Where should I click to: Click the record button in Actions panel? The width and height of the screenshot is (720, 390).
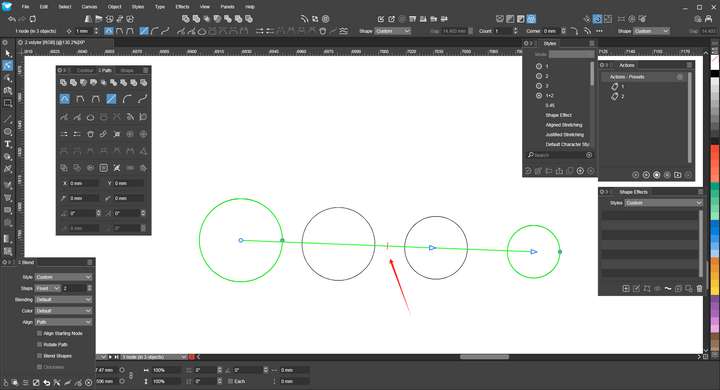(657, 175)
